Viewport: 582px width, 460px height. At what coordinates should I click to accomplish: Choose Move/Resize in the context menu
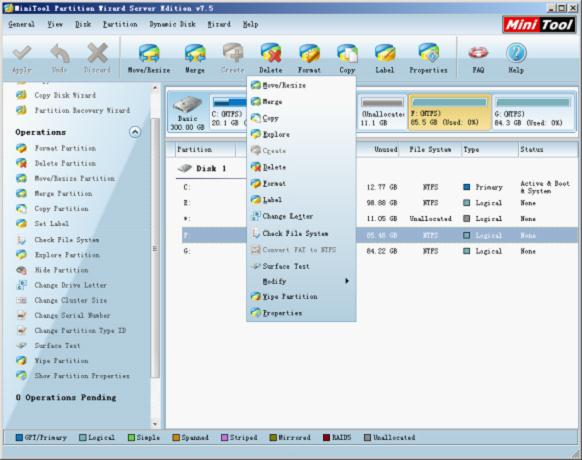[301, 85]
